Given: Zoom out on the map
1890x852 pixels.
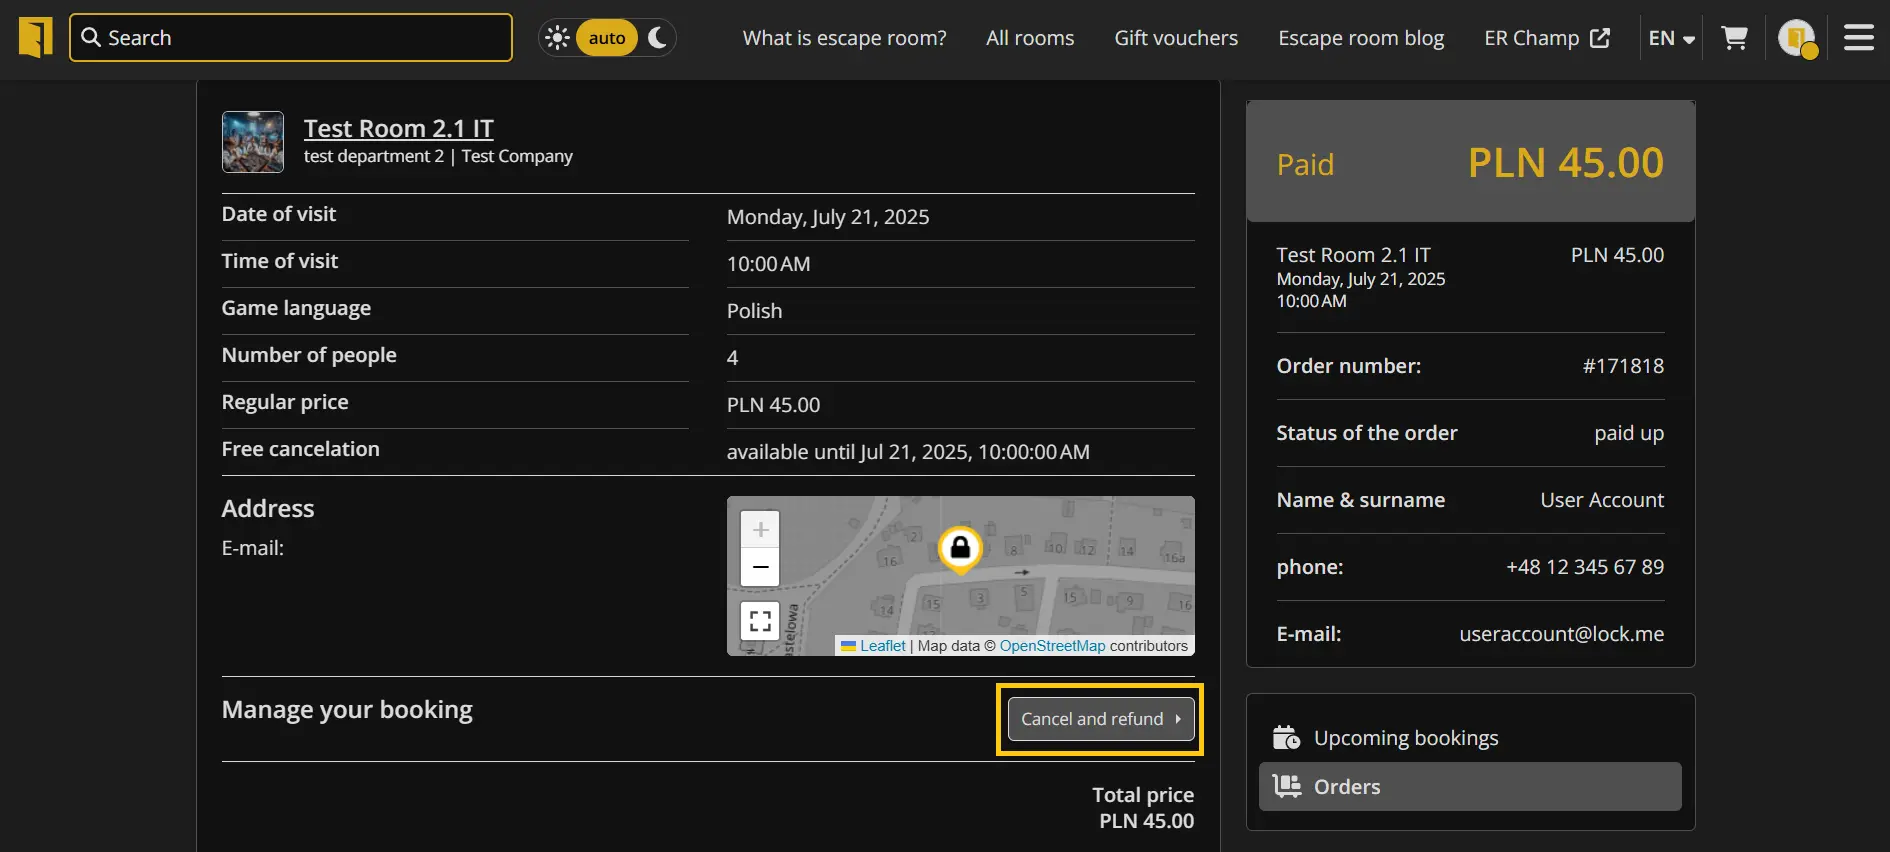Looking at the screenshot, I should (x=760, y=567).
